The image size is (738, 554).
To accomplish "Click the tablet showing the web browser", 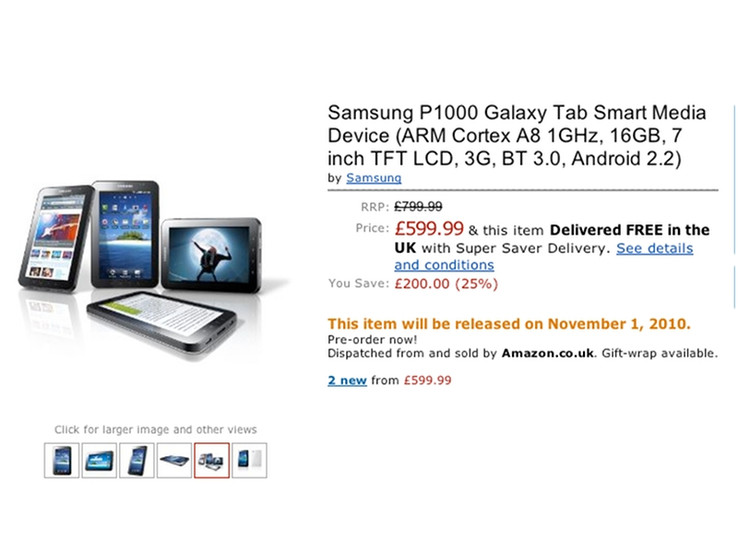I will (56, 238).
